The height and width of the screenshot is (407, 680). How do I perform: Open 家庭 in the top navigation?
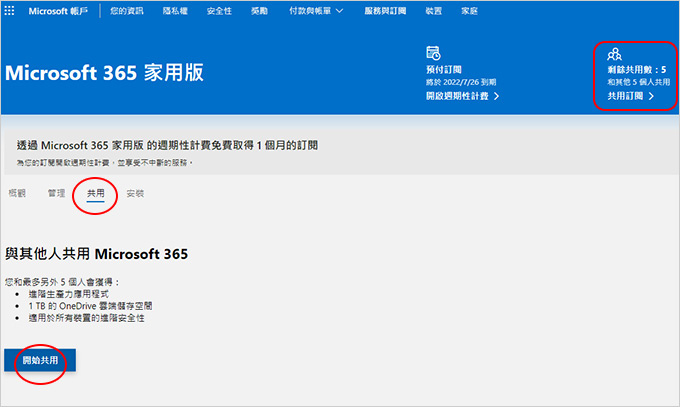coord(469,11)
